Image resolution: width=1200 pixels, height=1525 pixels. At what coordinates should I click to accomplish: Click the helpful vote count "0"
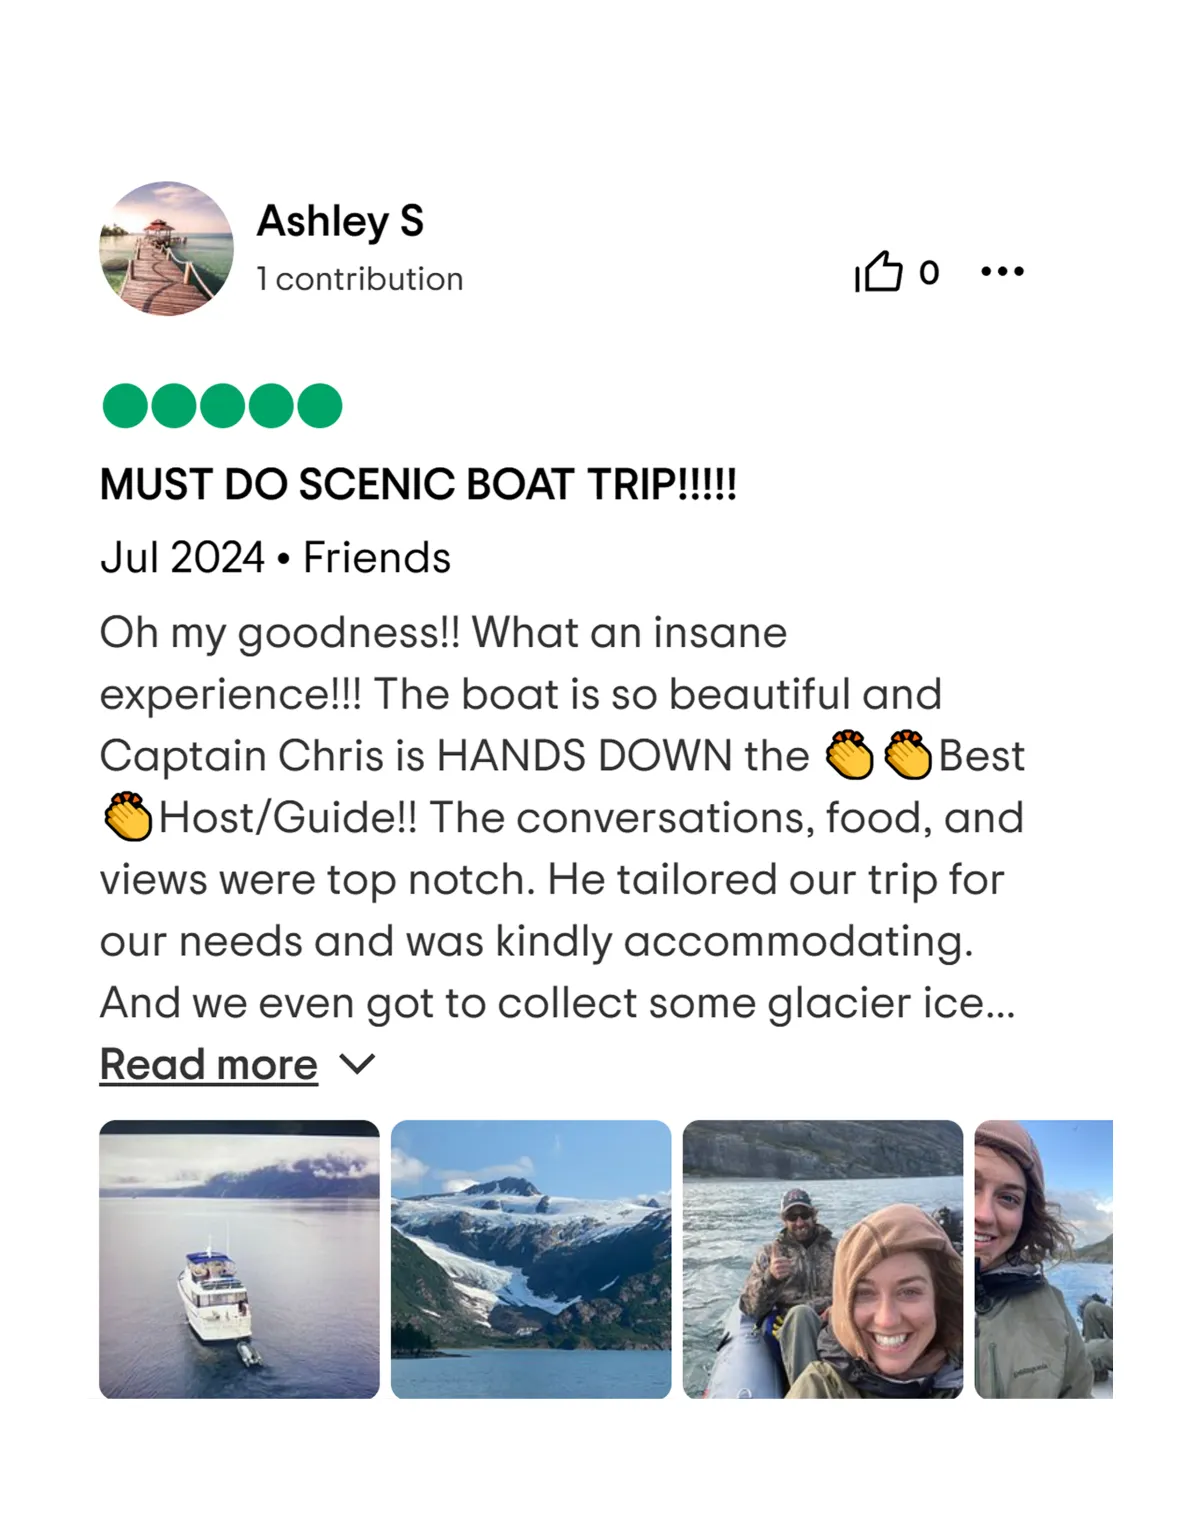coord(929,272)
